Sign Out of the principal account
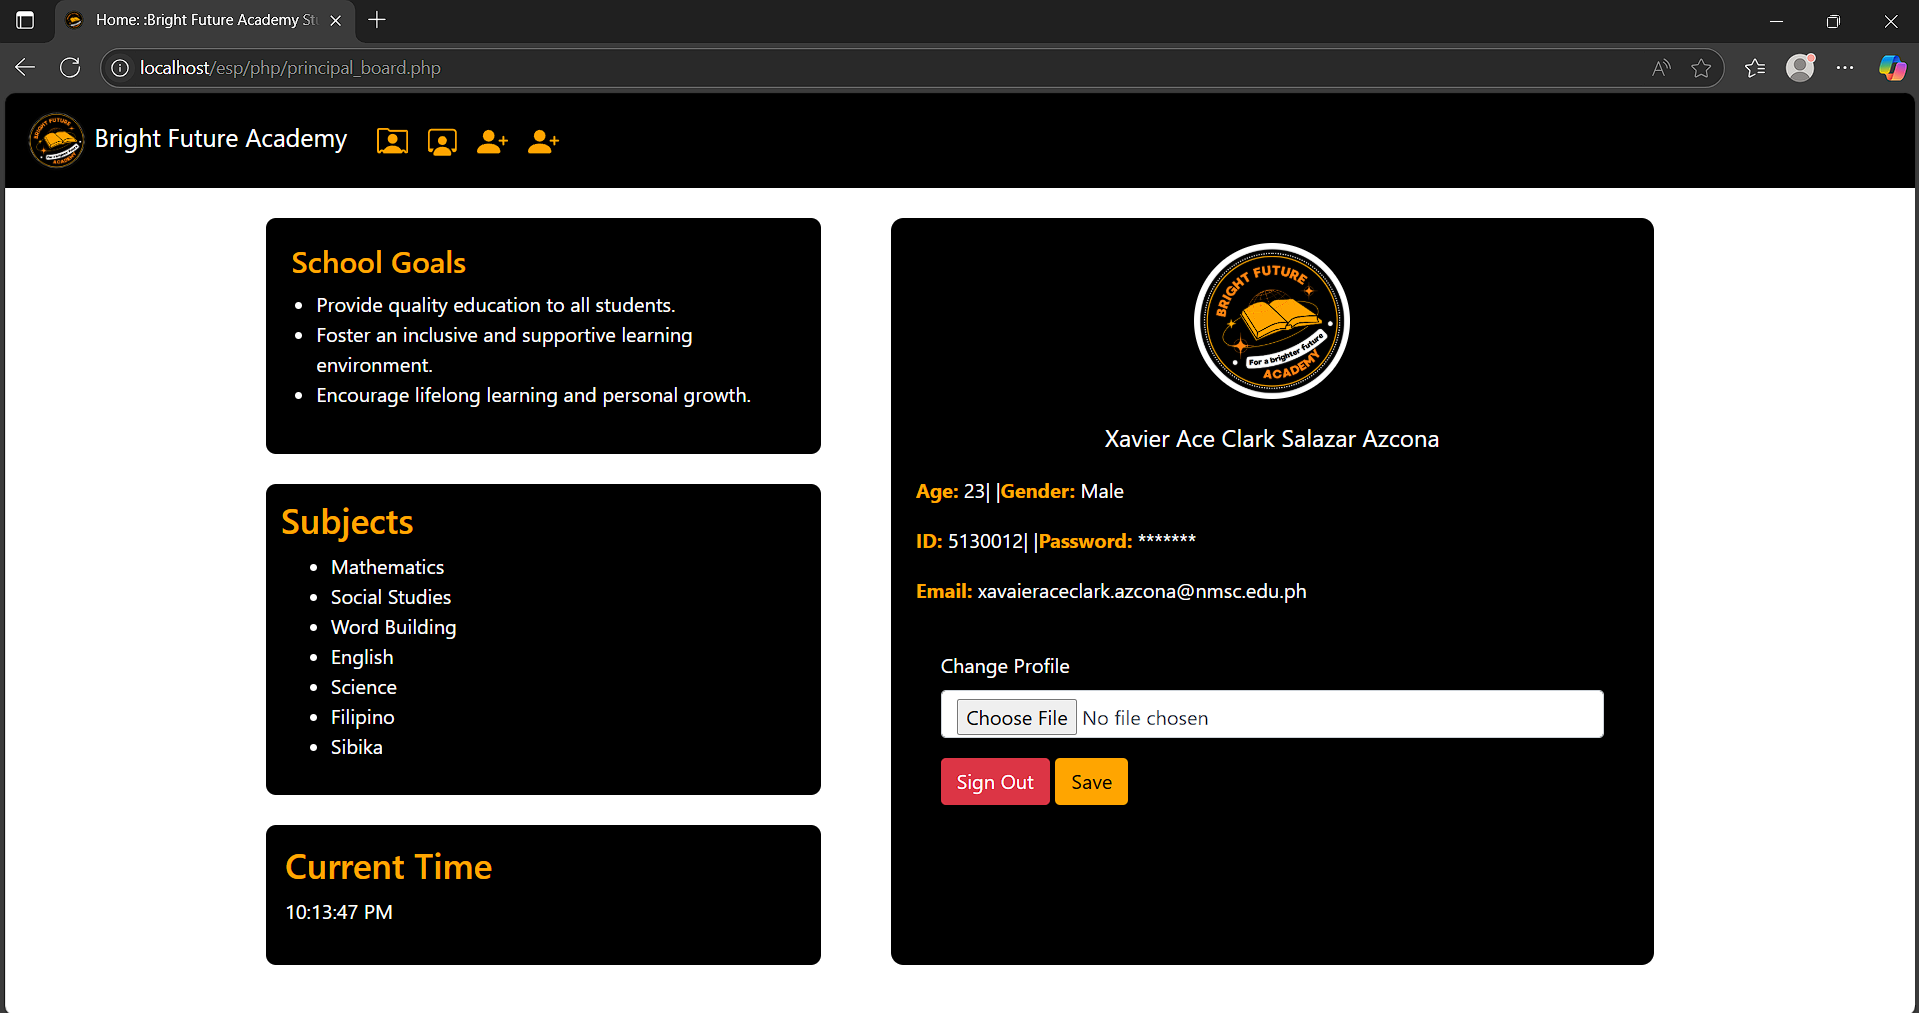The height and width of the screenshot is (1013, 1919). [x=994, y=781]
